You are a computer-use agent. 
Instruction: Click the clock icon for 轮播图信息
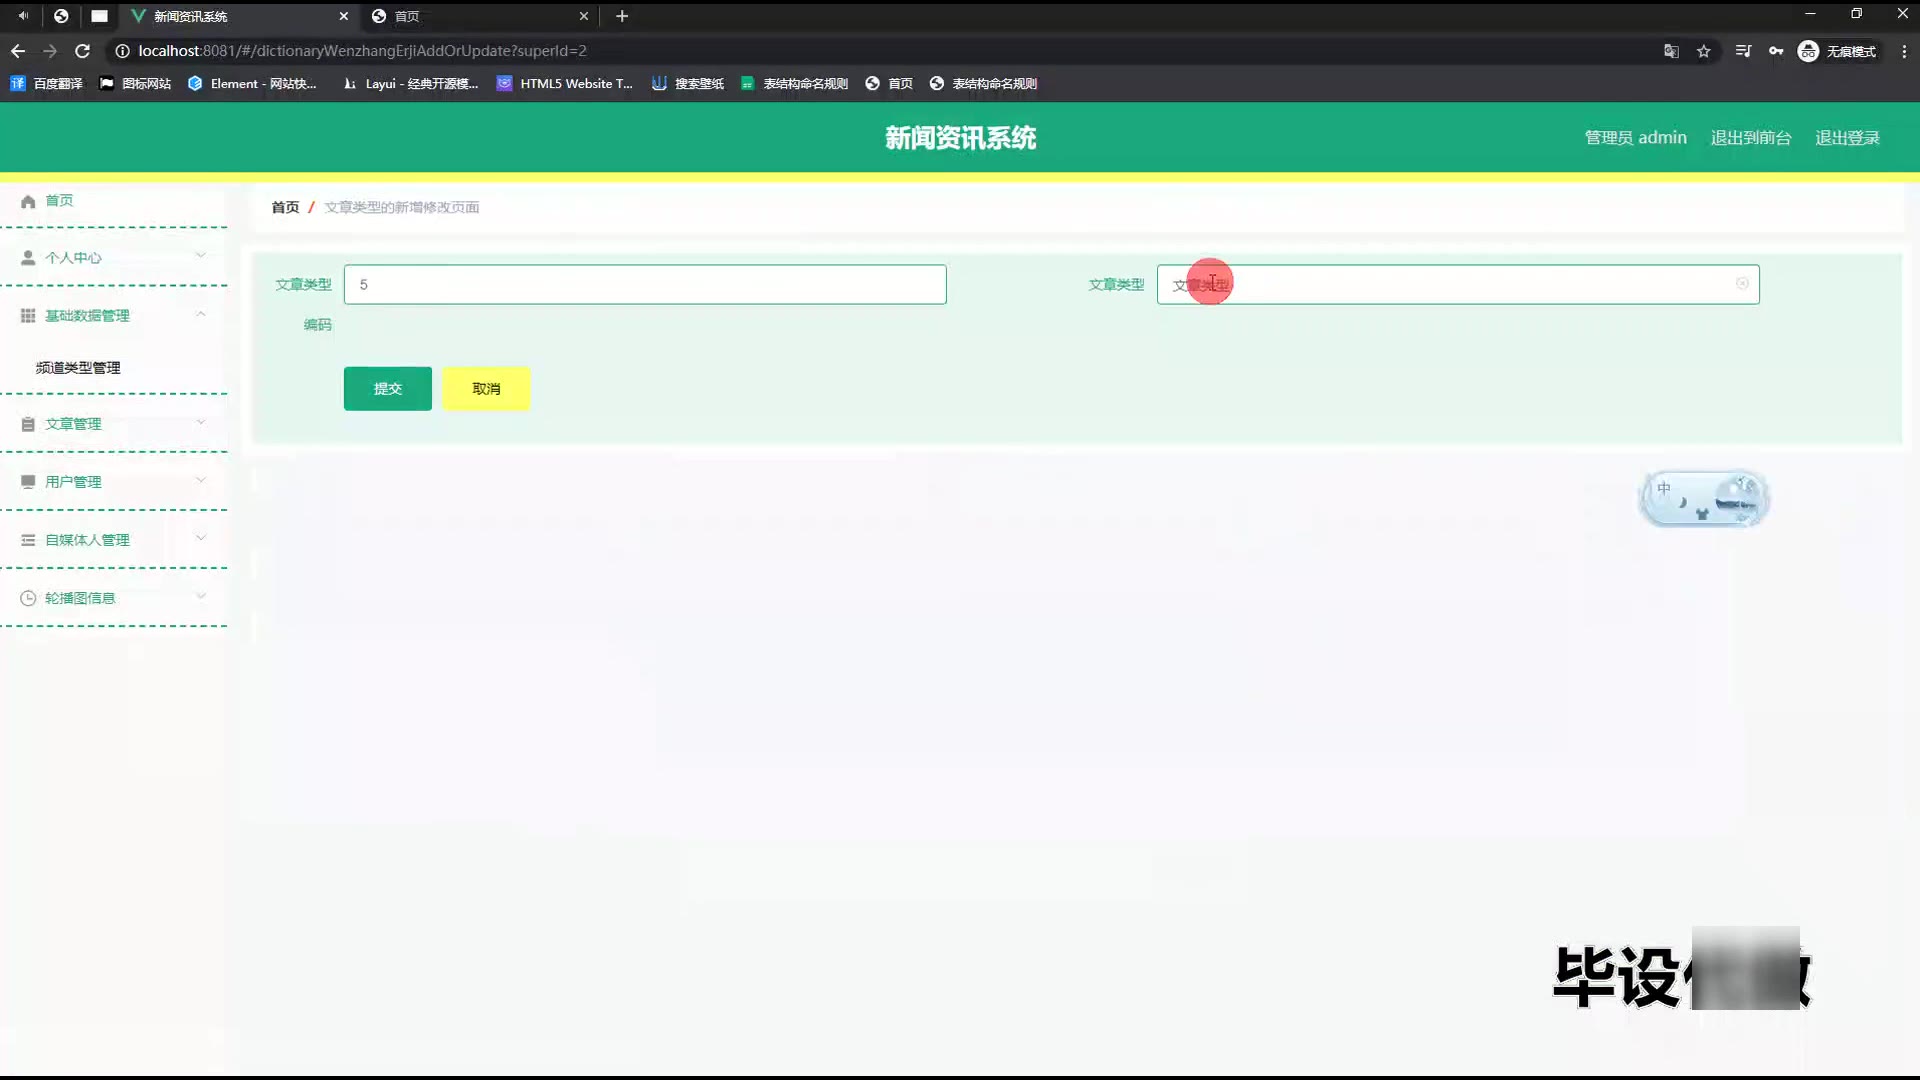[28, 598]
